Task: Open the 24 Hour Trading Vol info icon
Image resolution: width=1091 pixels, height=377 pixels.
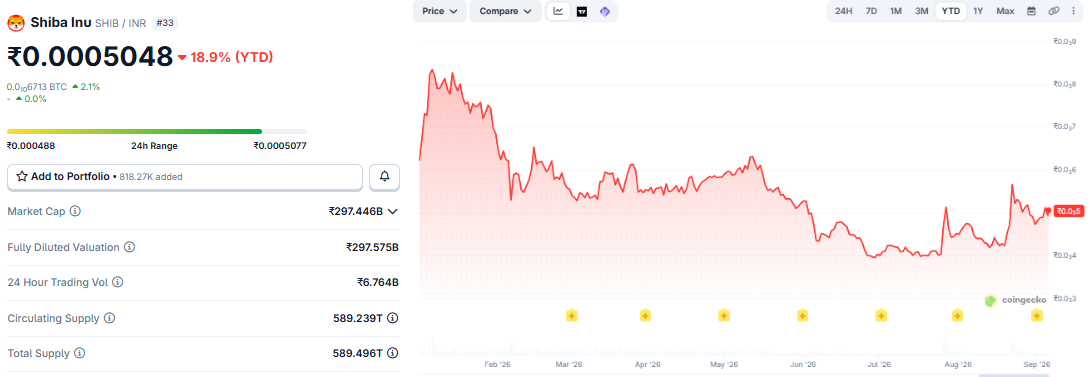Action: pyautogui.click(x=118, y=282)
